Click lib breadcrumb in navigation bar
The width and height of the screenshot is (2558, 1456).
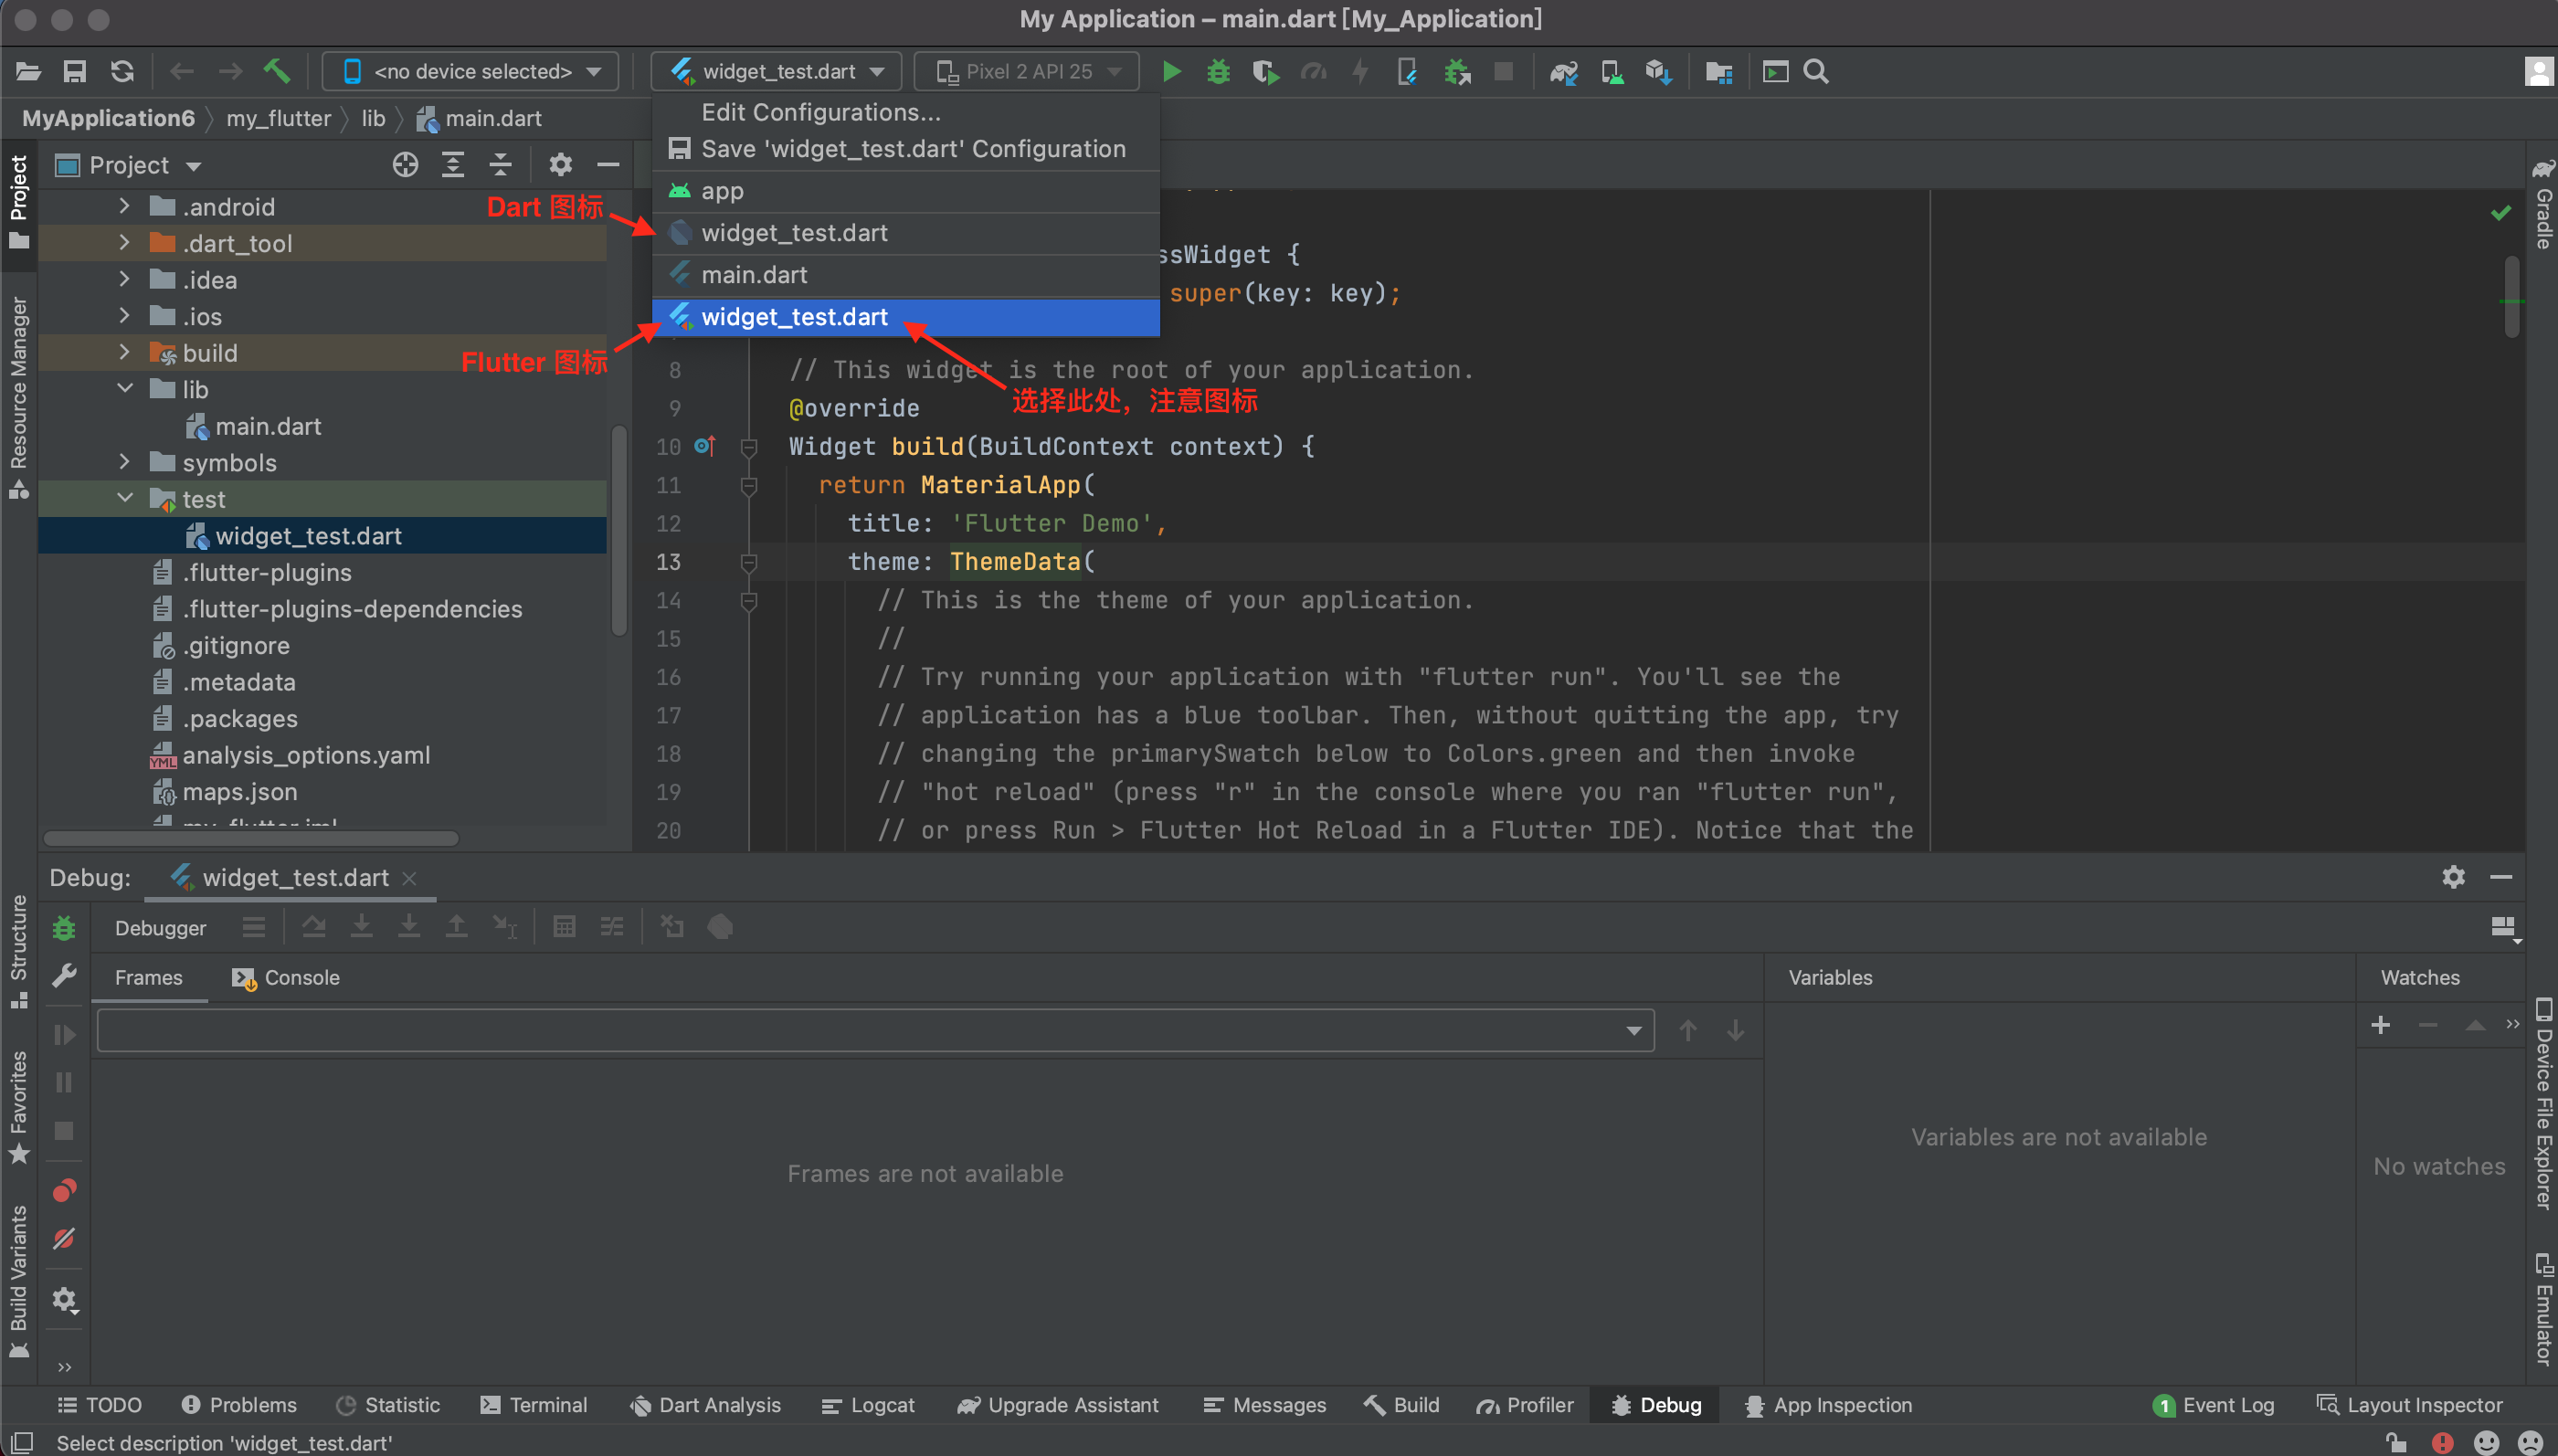[x=373, y=118]
